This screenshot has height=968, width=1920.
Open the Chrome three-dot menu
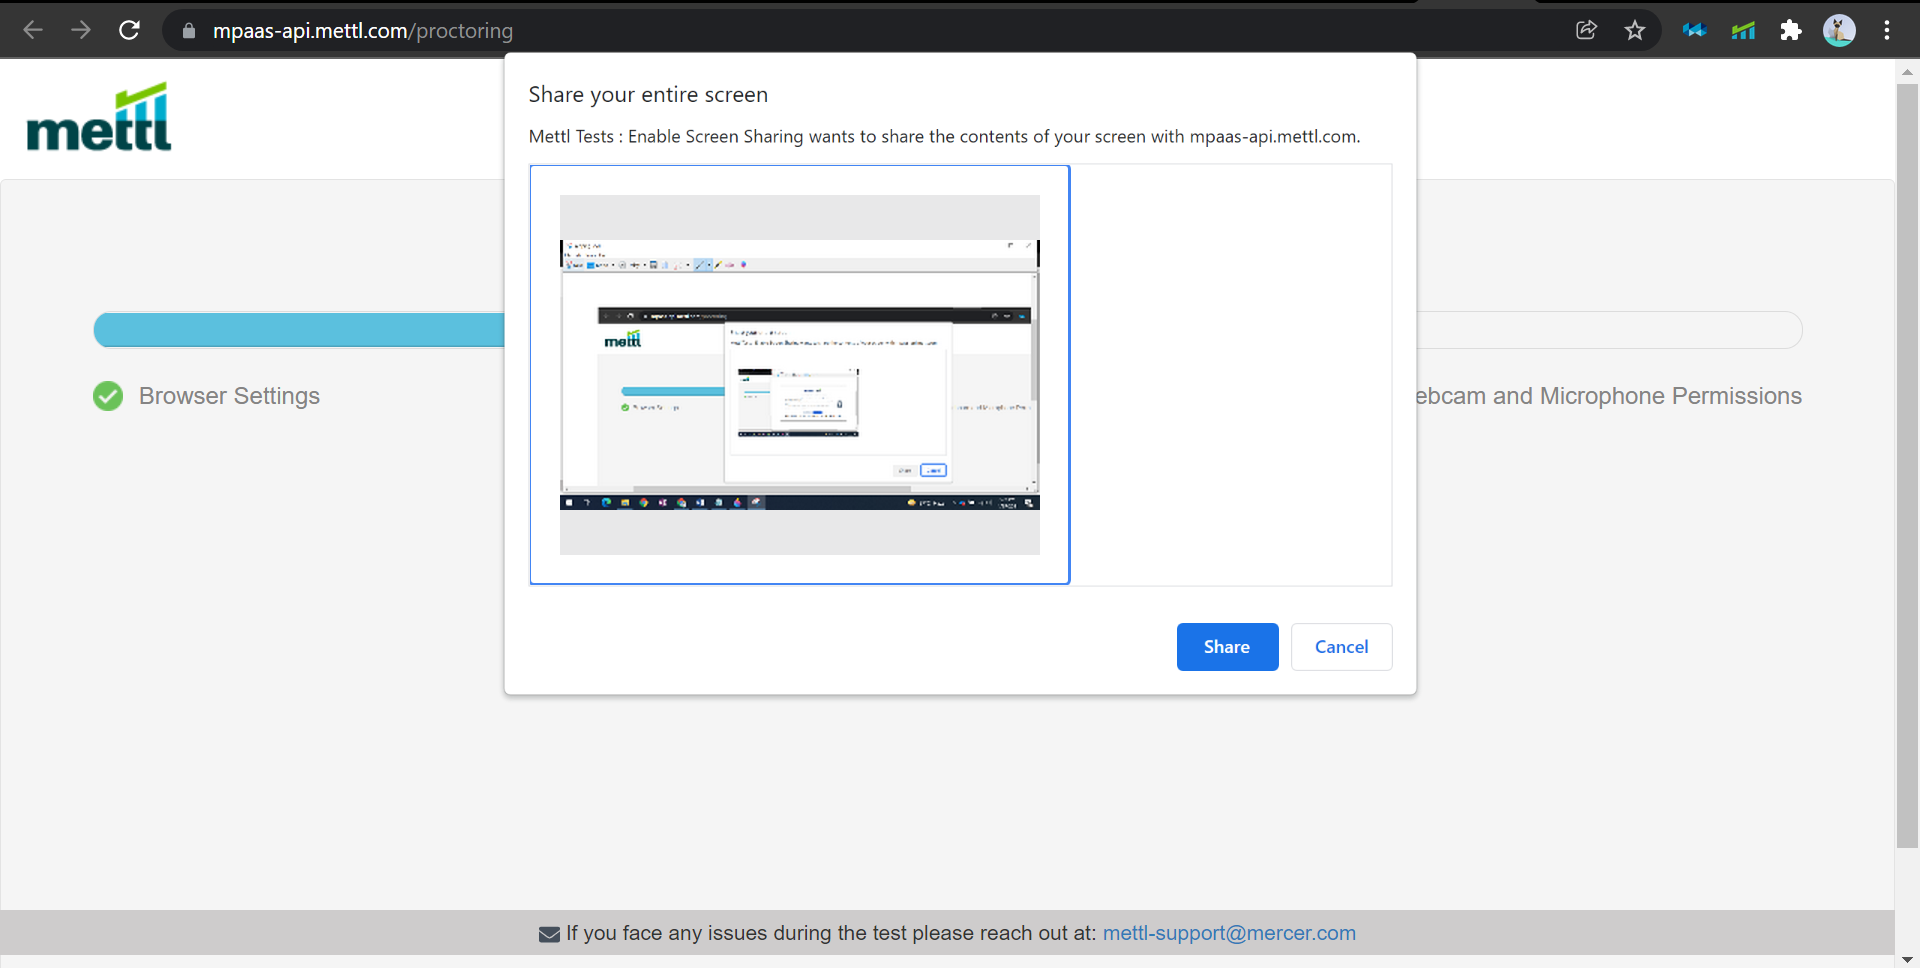pyautogui.click(x=1887, y=30)
